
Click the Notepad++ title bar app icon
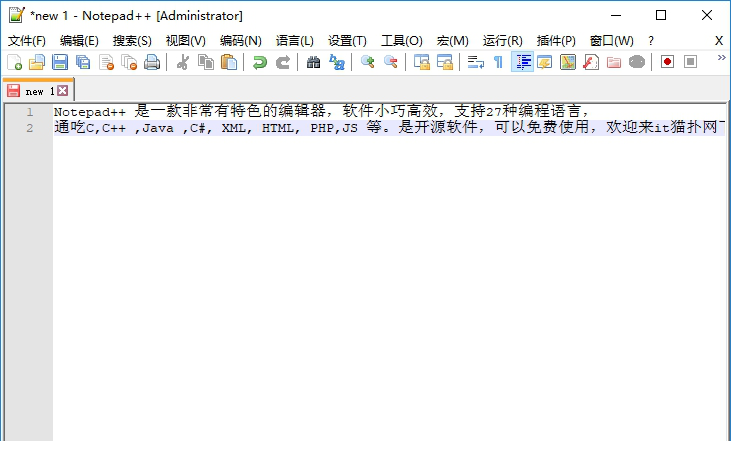coord(16,15)
